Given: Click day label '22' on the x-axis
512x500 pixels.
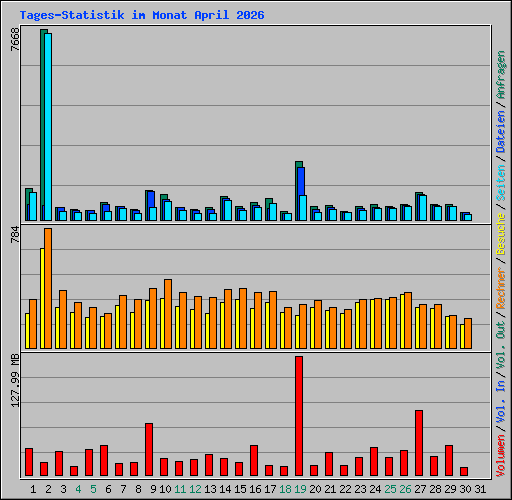Looking at the screenshot, I should point(345,489).
